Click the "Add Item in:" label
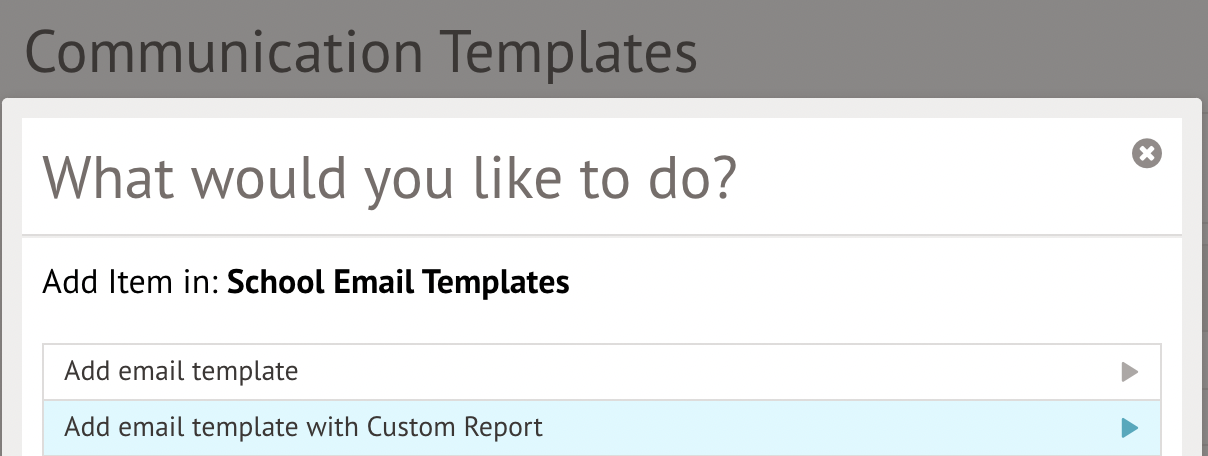 (131, 283)
